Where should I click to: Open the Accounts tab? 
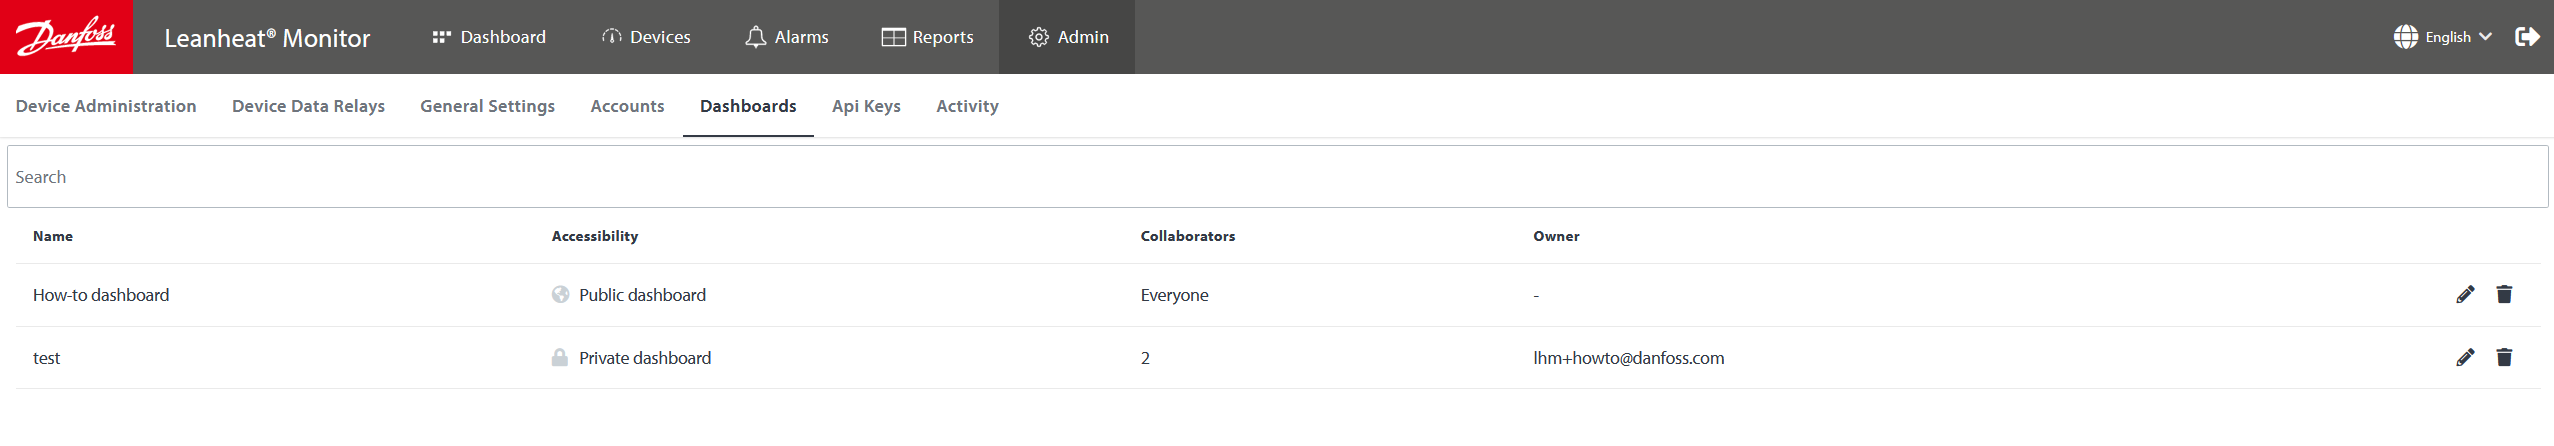coord(627,106)
